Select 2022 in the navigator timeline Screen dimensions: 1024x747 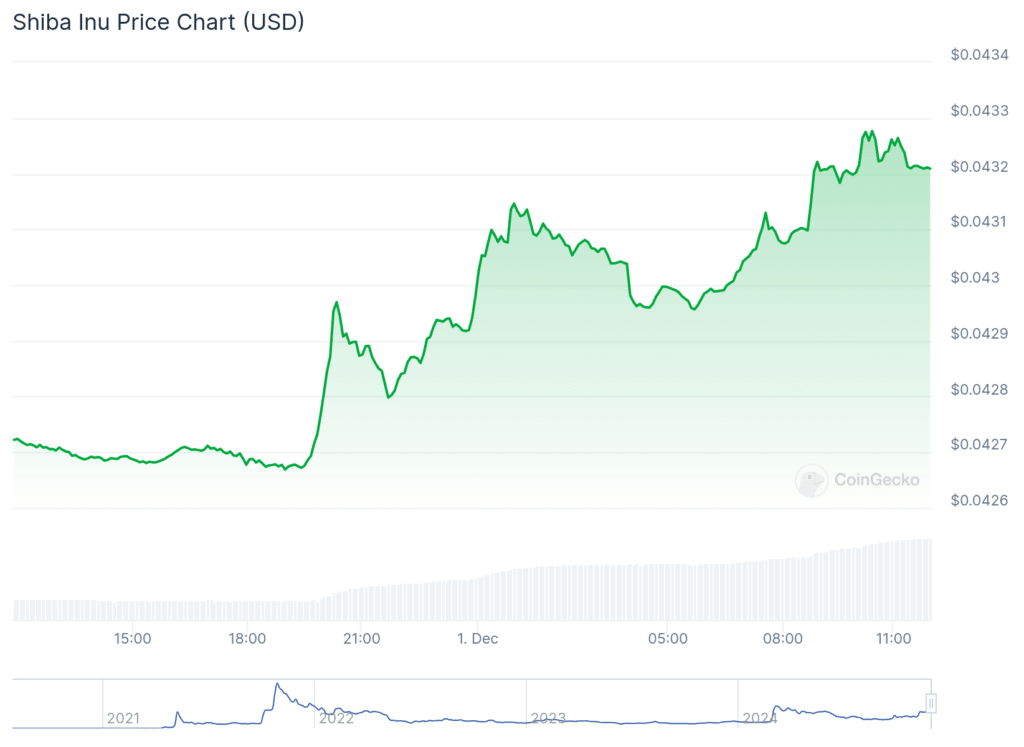(335, 718)
